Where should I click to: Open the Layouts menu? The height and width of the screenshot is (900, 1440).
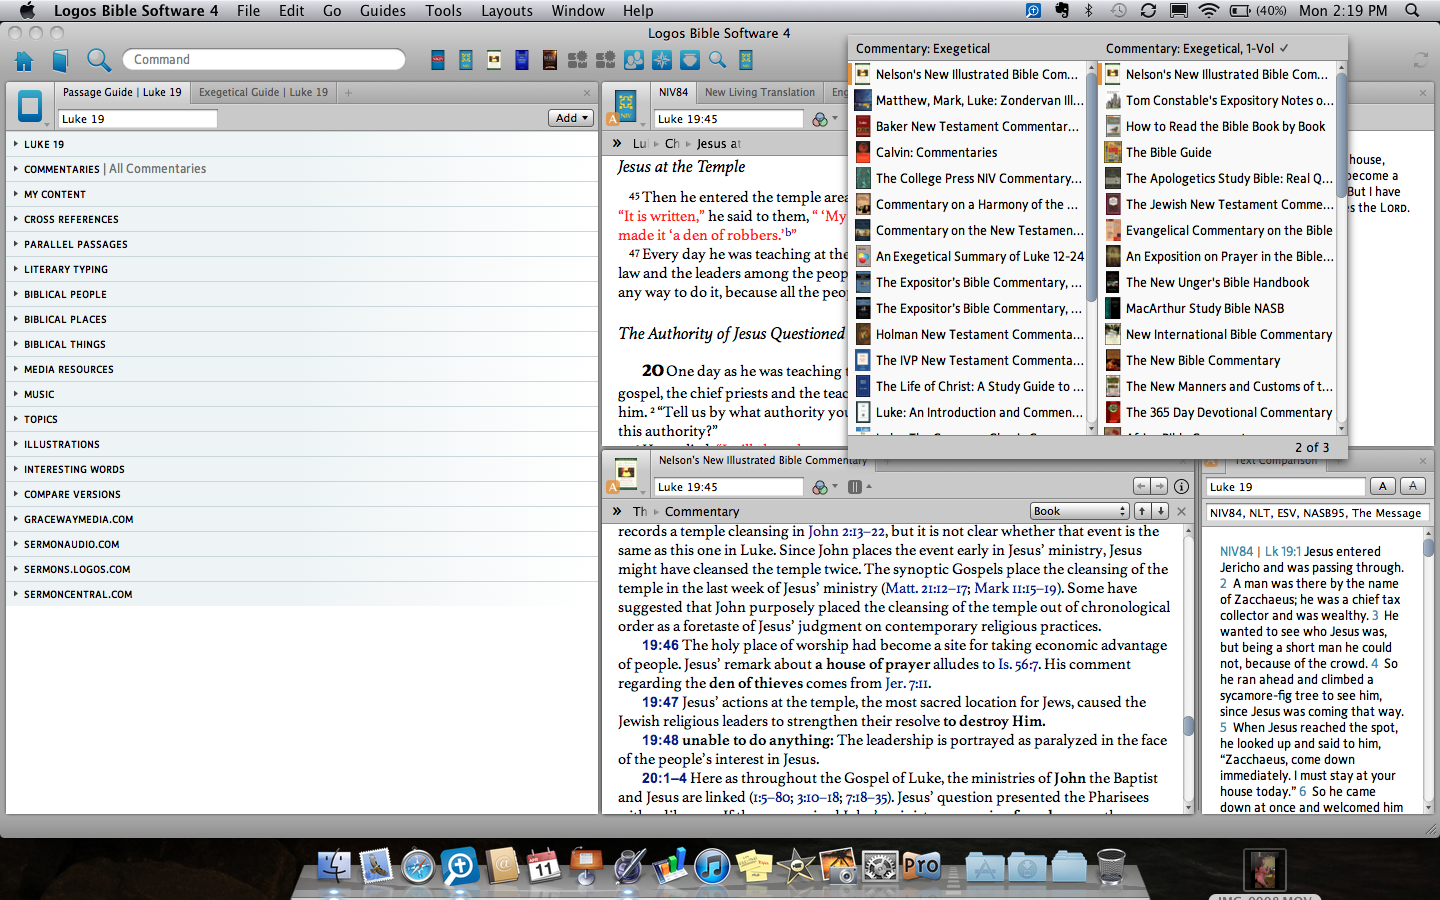(507, 10)
